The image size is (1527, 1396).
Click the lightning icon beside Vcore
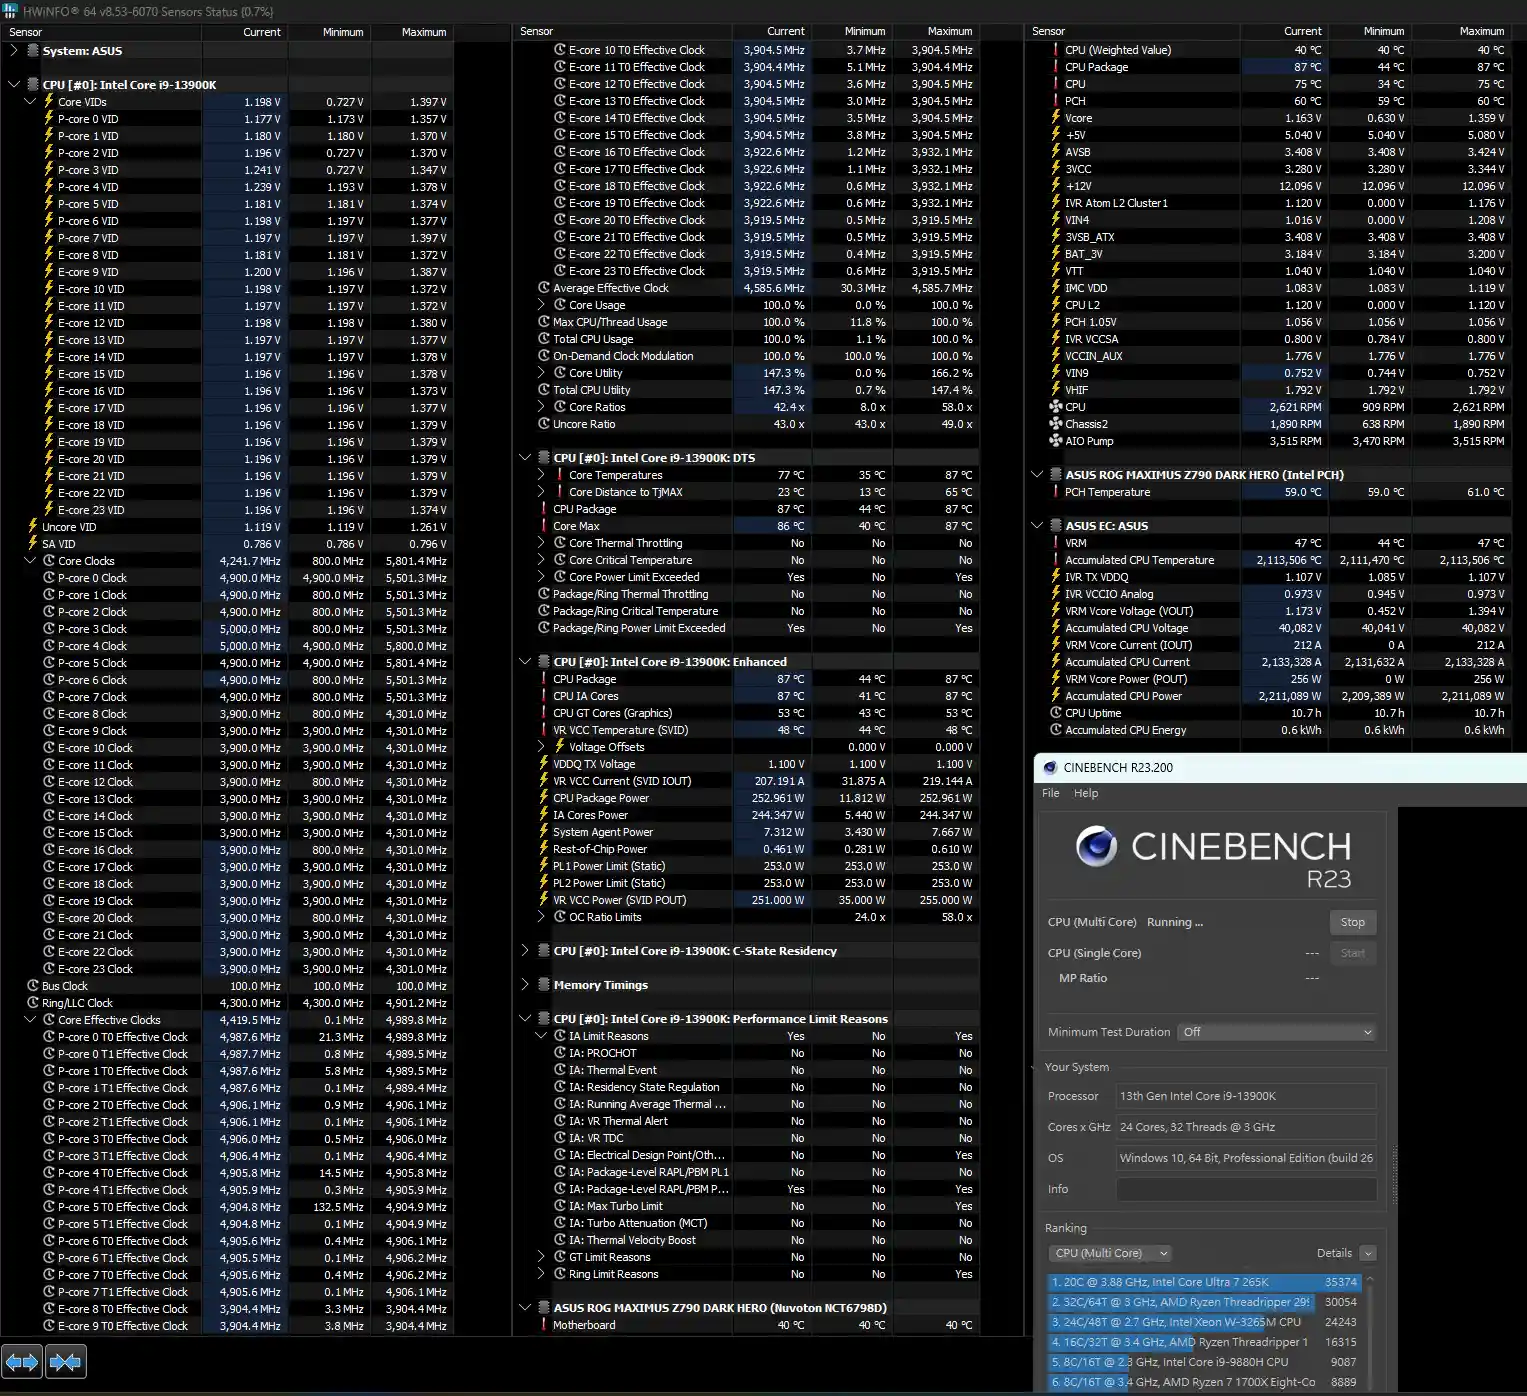(x=1055, y=118)
